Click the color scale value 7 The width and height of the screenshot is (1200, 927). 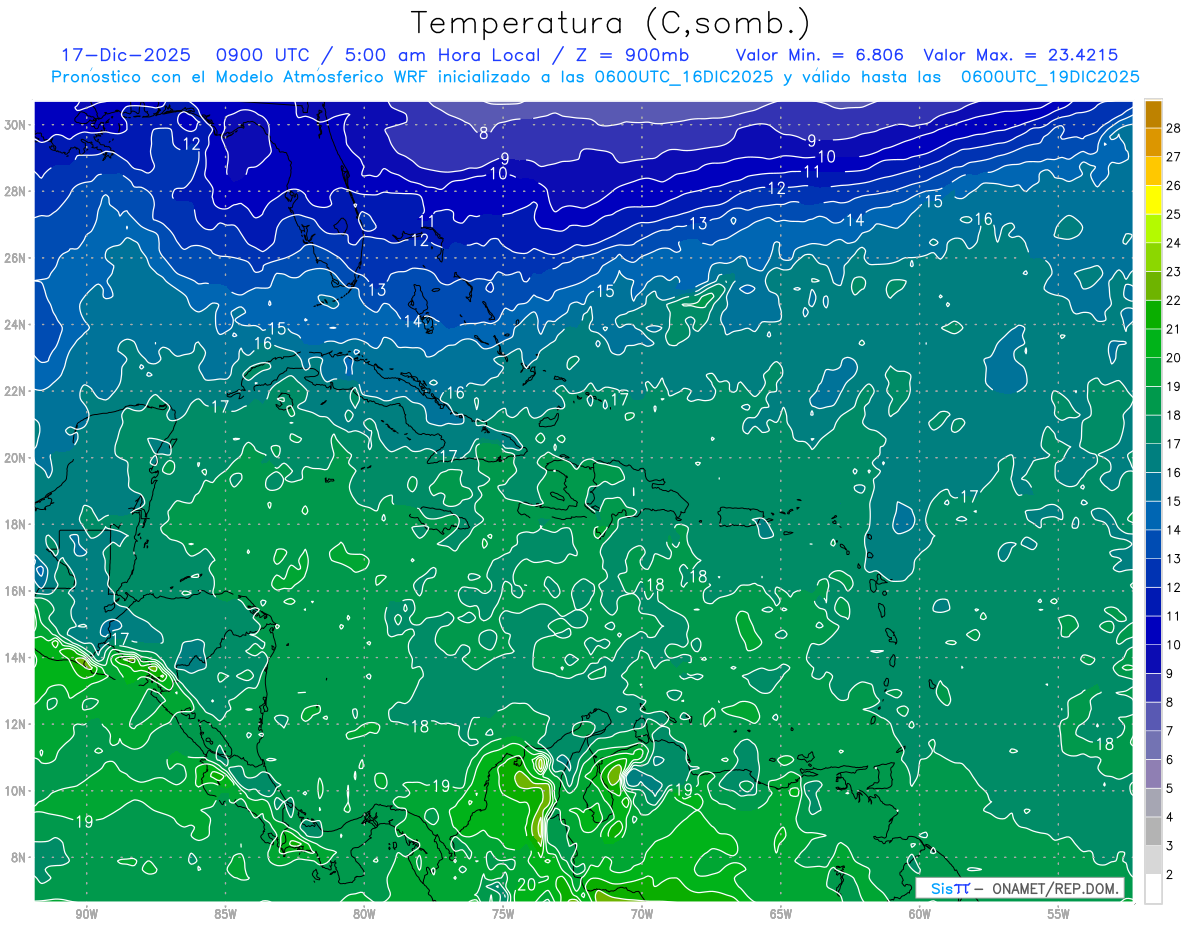[1170, 731]
